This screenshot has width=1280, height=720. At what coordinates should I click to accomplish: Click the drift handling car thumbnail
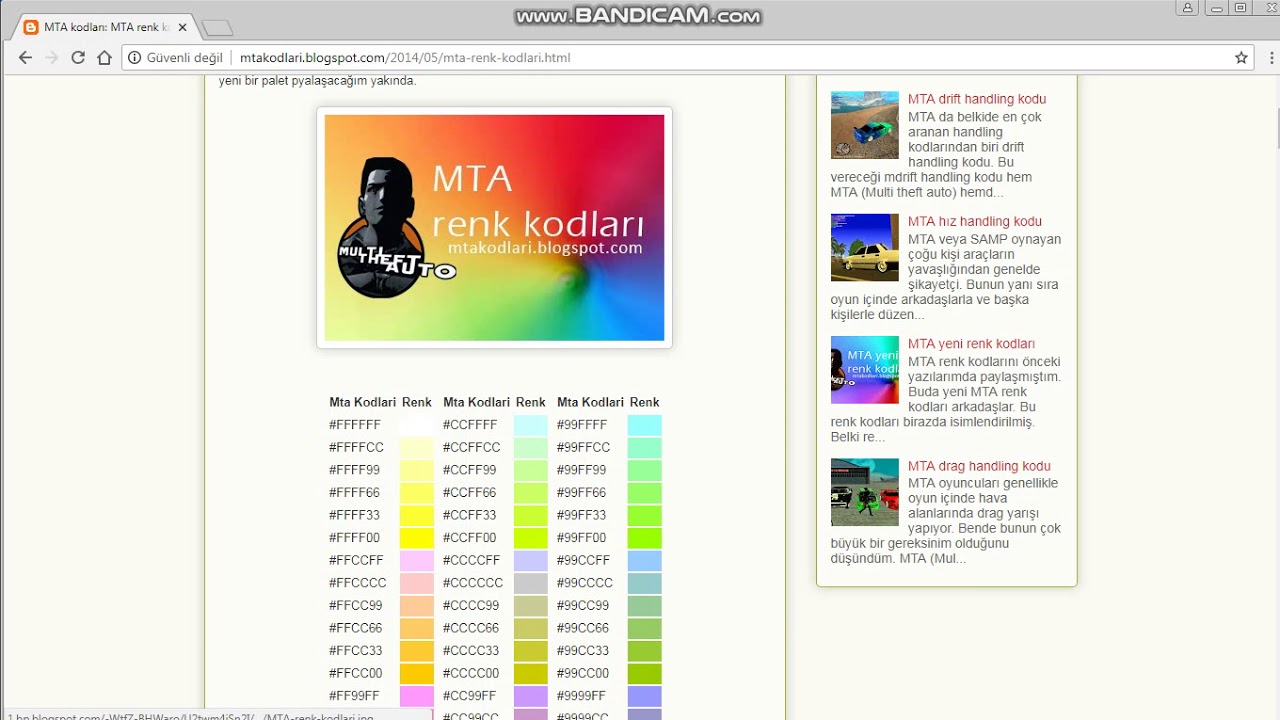pos(864,125)
